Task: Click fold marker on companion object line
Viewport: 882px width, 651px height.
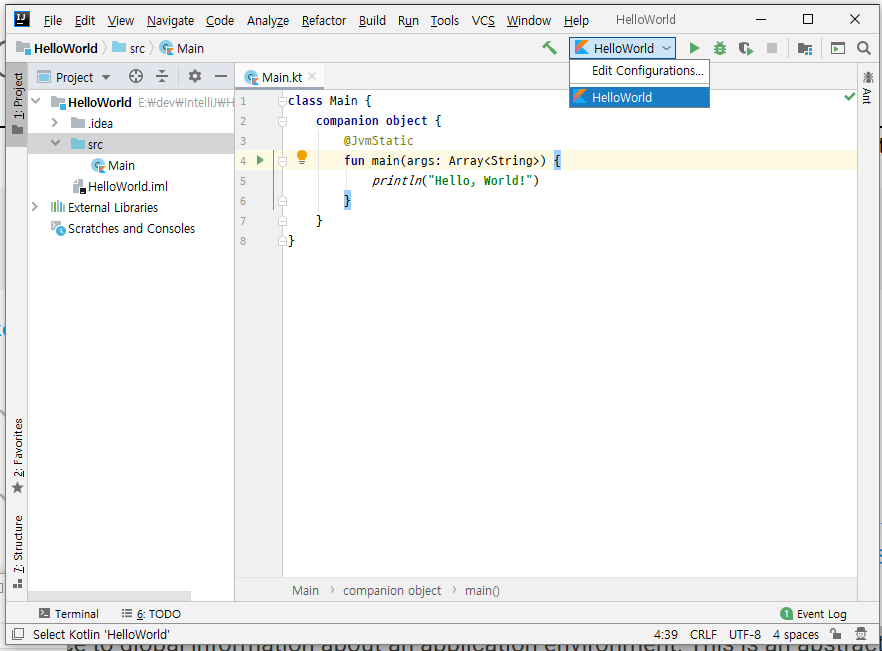Action: [282, 121]
